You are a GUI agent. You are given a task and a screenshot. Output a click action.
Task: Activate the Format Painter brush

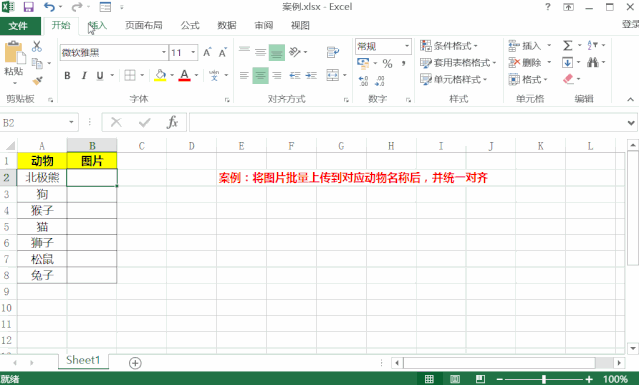37,81
